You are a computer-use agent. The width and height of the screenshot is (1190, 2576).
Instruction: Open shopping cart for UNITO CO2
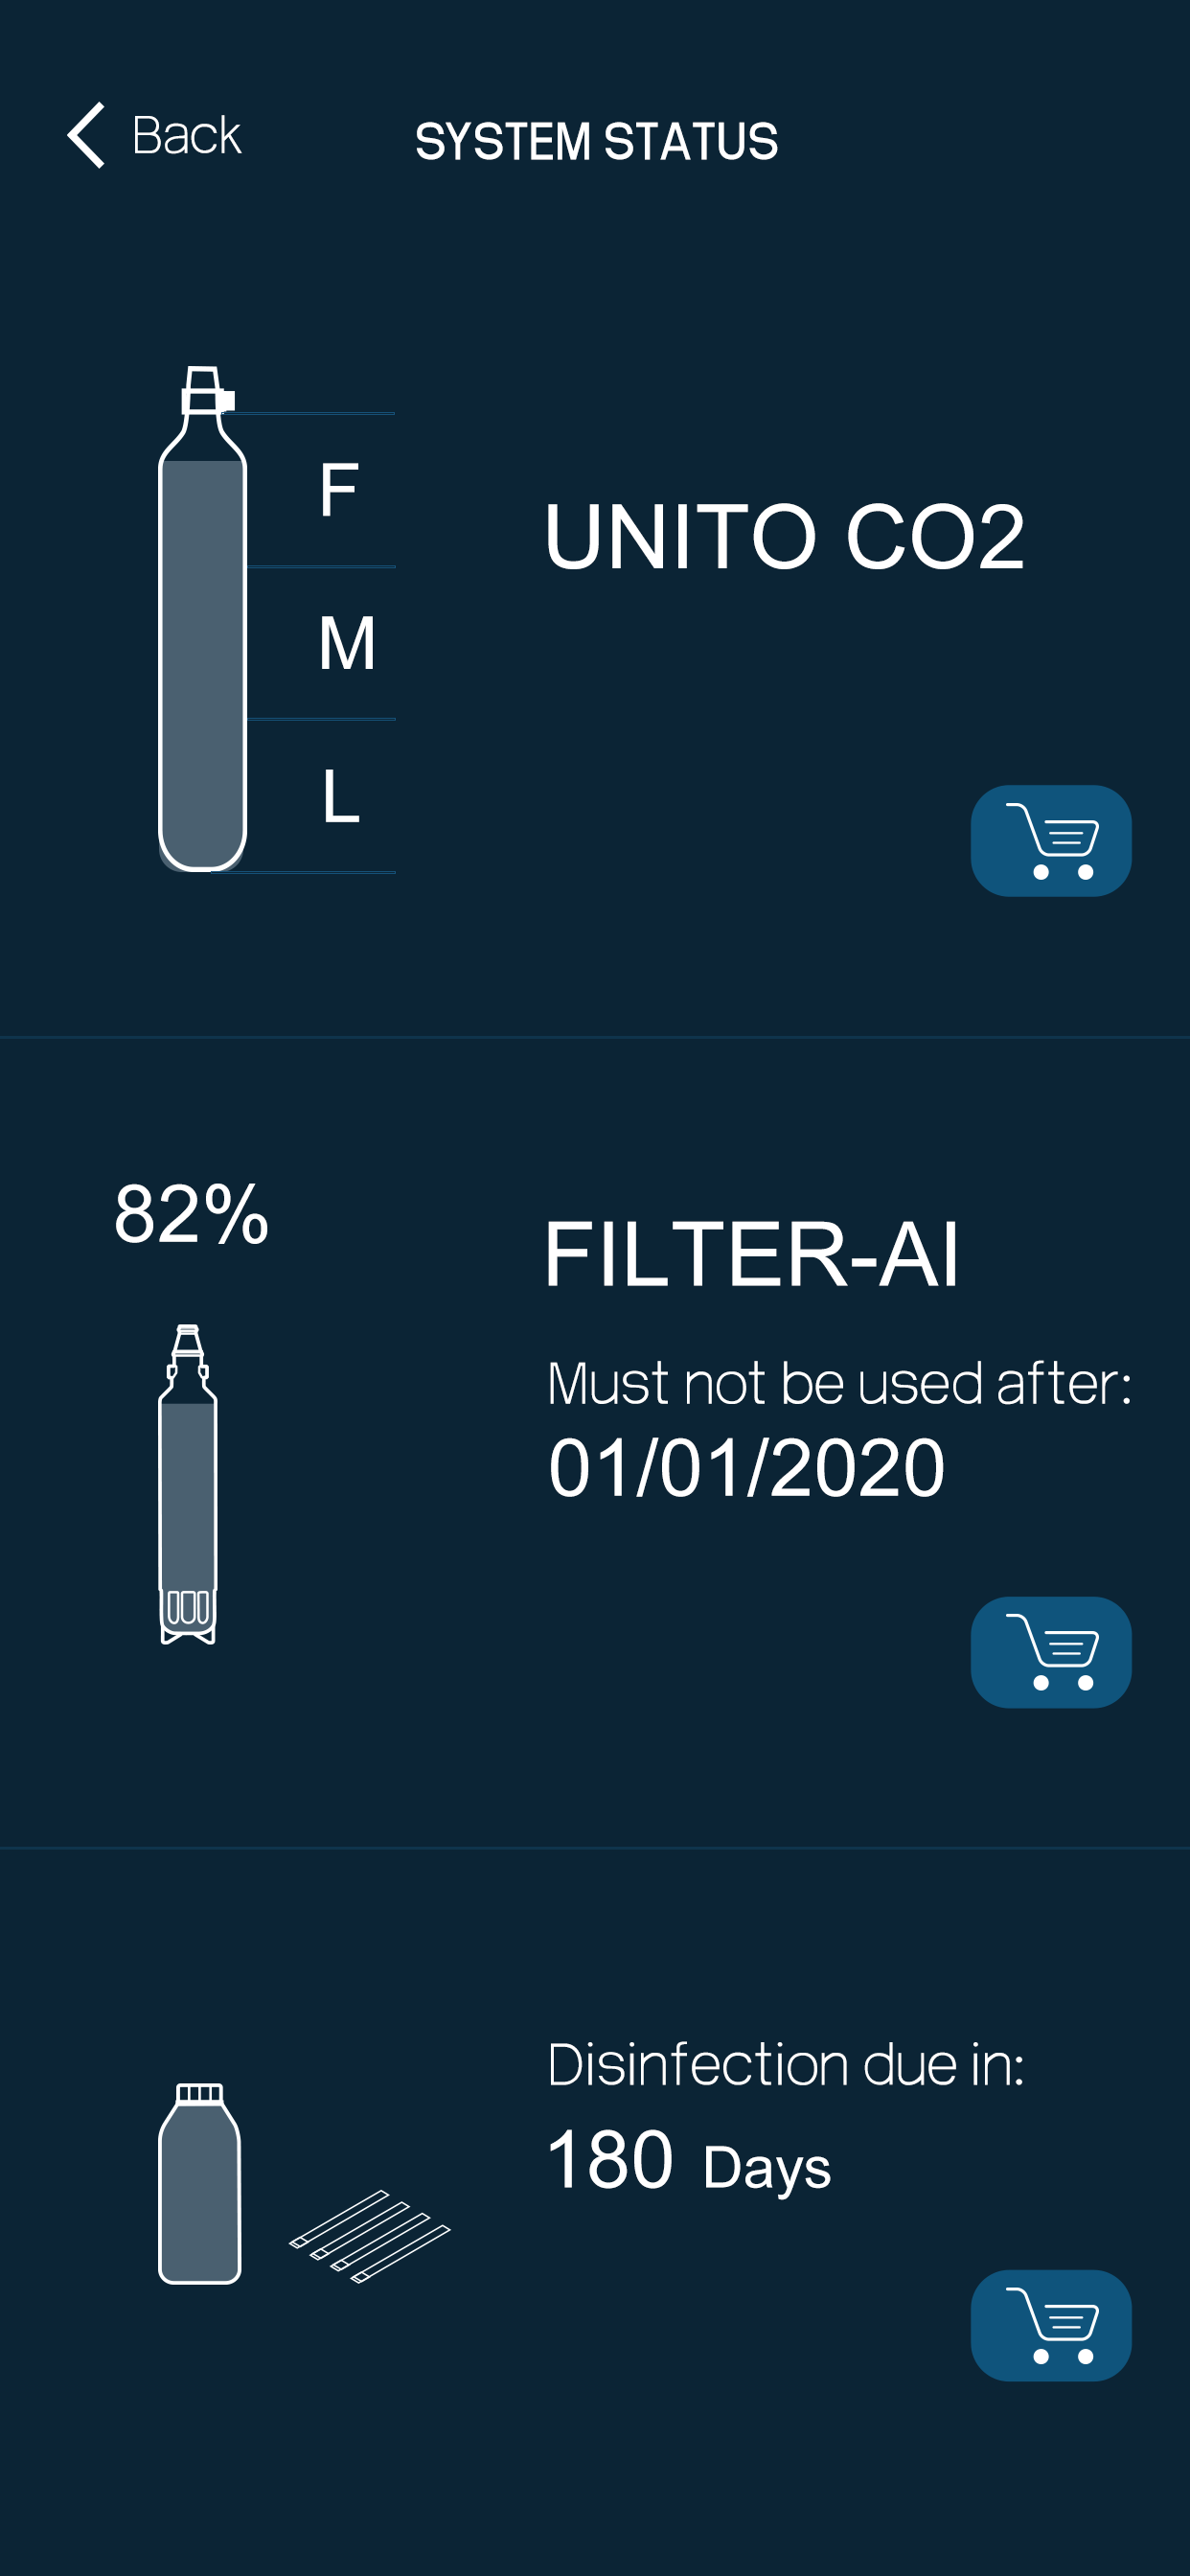coord(1051,840)
